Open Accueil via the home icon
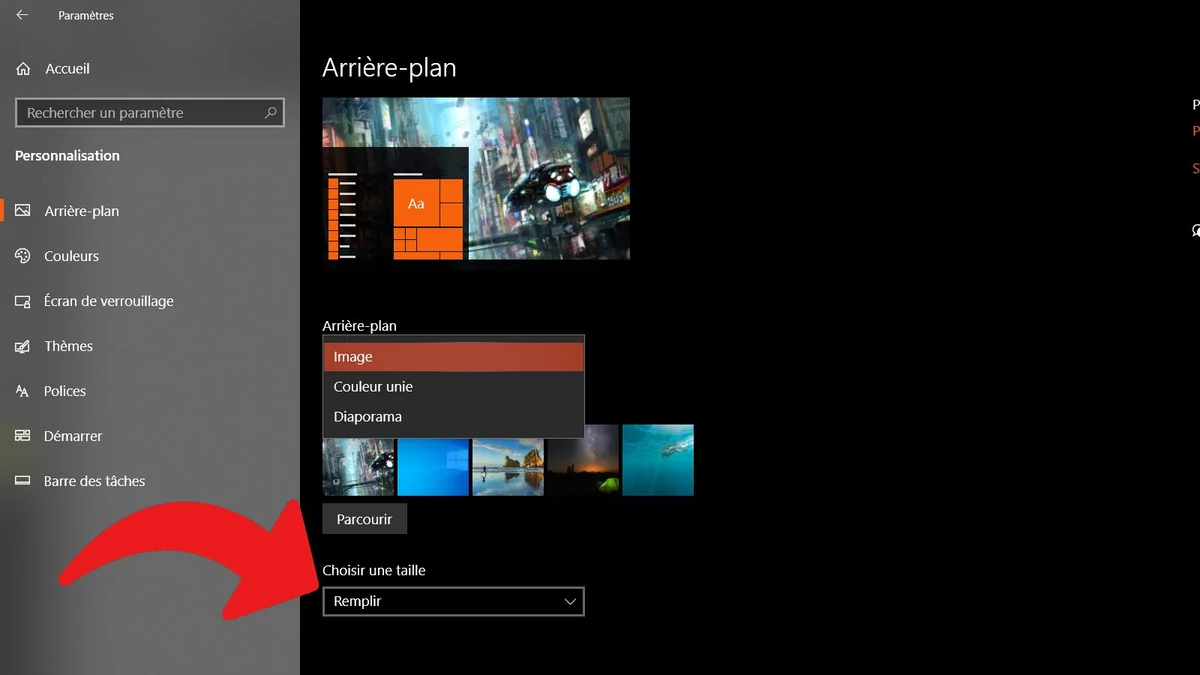 [23, 69]
